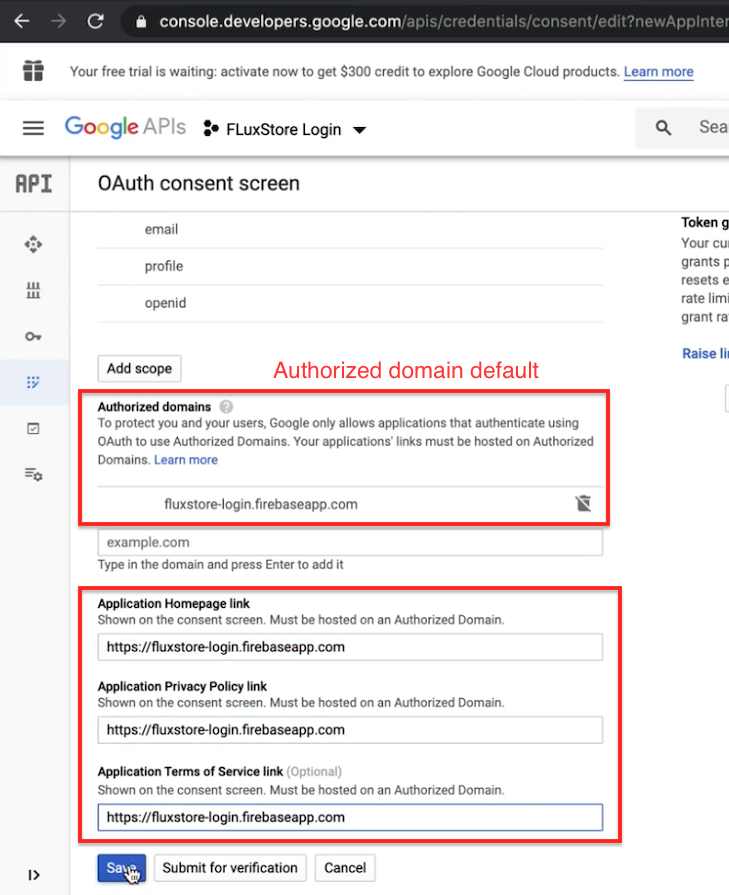Click Submit for verification button

point(230,868)
